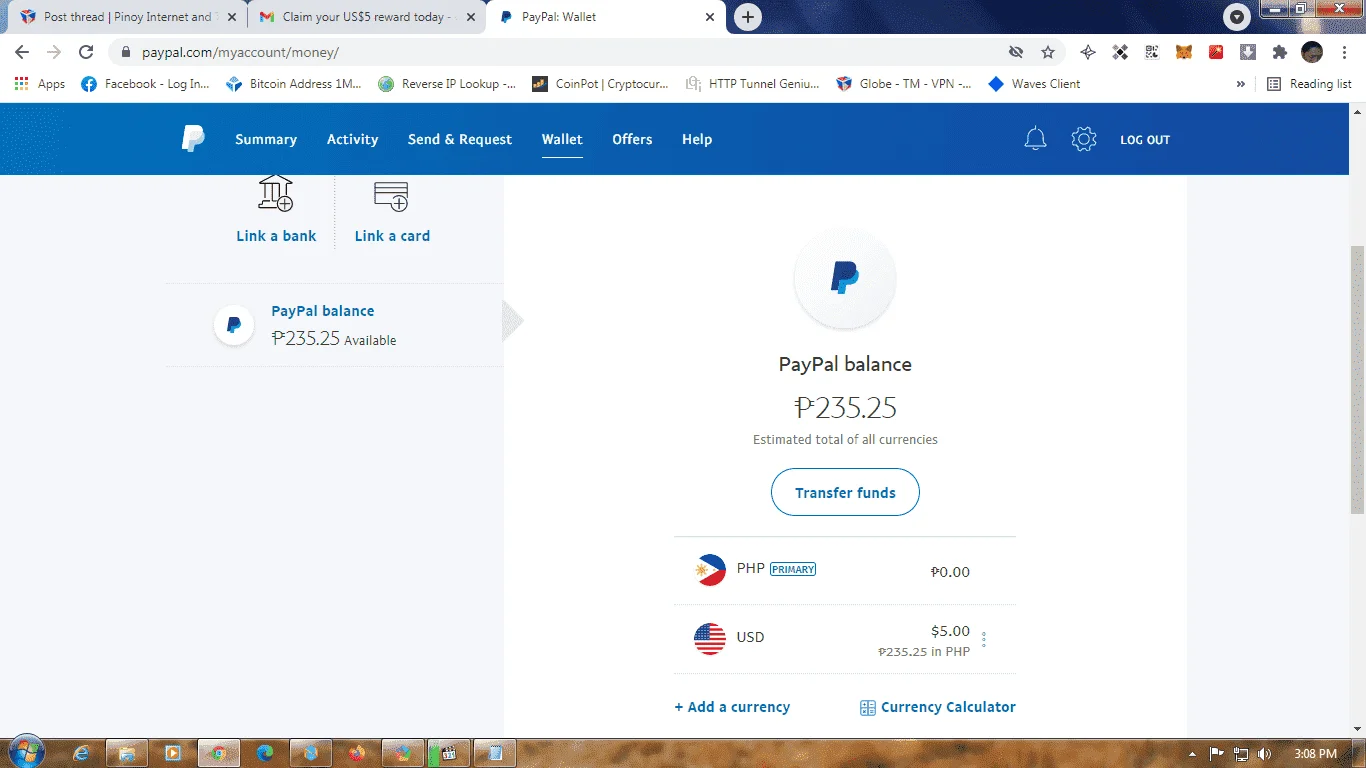Open the Currency Calculator link
Screen dimensions: 1366x768
(x=948, y=707)
